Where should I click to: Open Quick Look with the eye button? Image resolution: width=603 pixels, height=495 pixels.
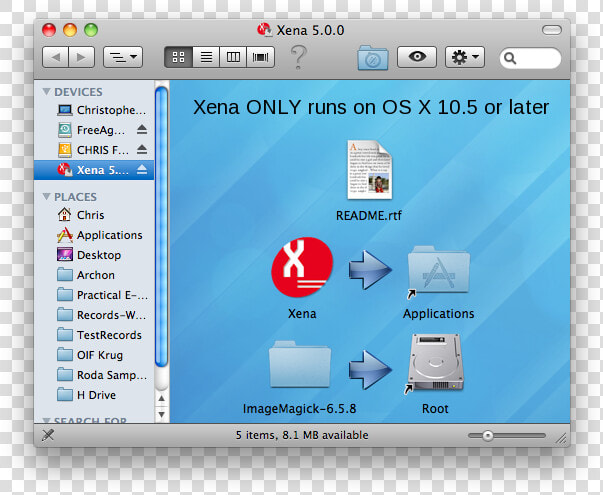coord(417,57)
